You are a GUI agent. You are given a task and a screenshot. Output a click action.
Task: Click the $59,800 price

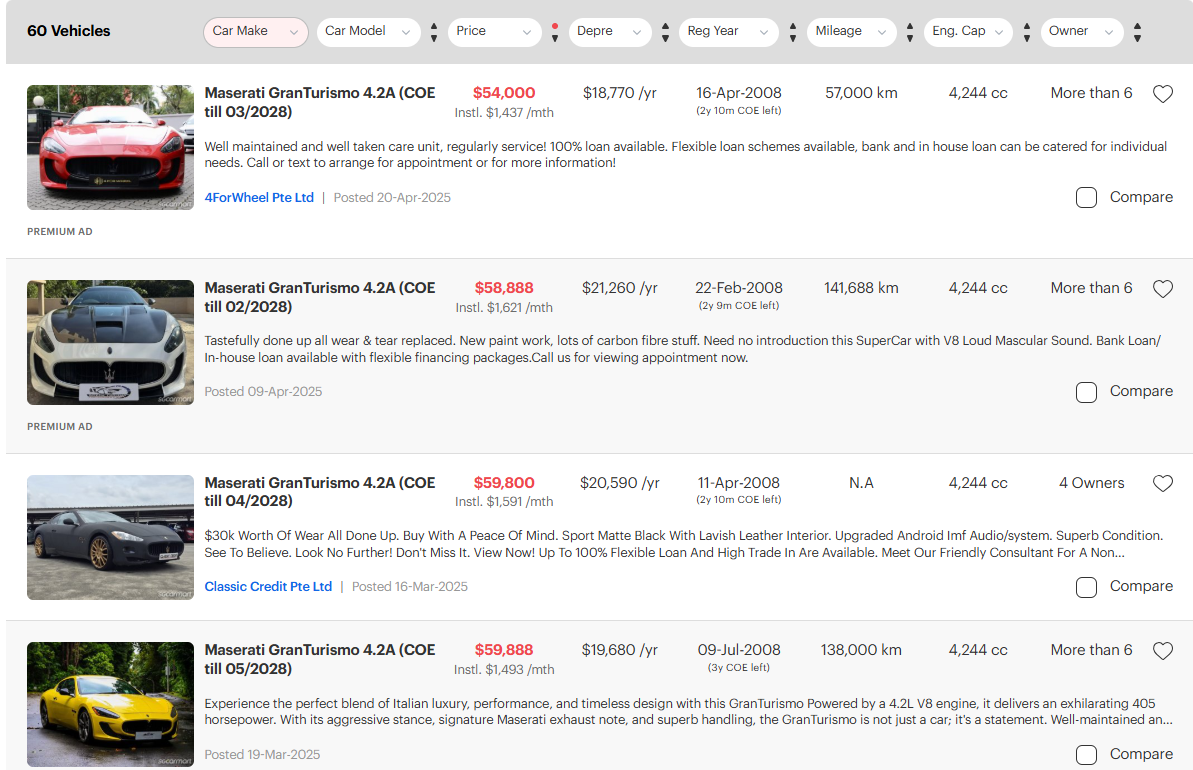pos(504,482)
